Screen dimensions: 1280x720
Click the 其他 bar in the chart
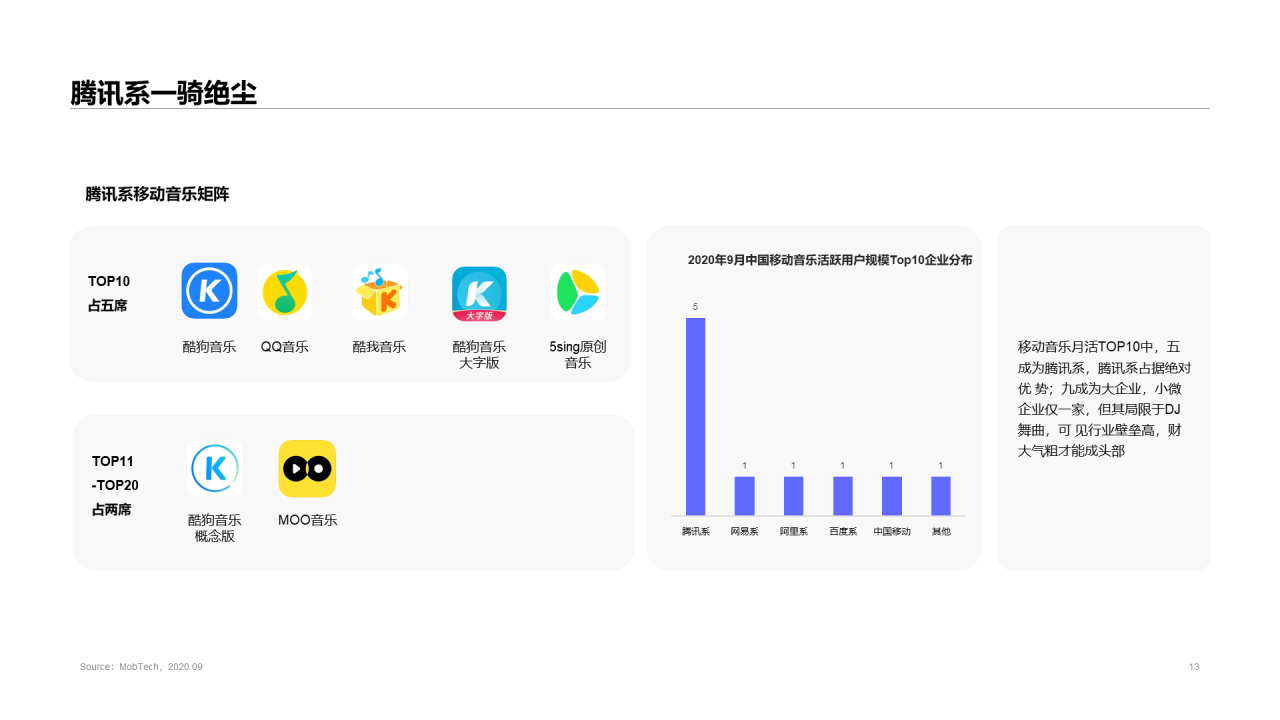(941, 495)
